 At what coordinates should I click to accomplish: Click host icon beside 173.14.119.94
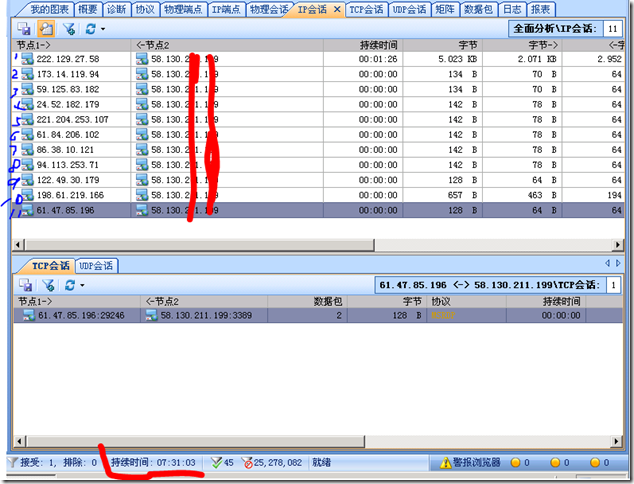click(27, 74)
